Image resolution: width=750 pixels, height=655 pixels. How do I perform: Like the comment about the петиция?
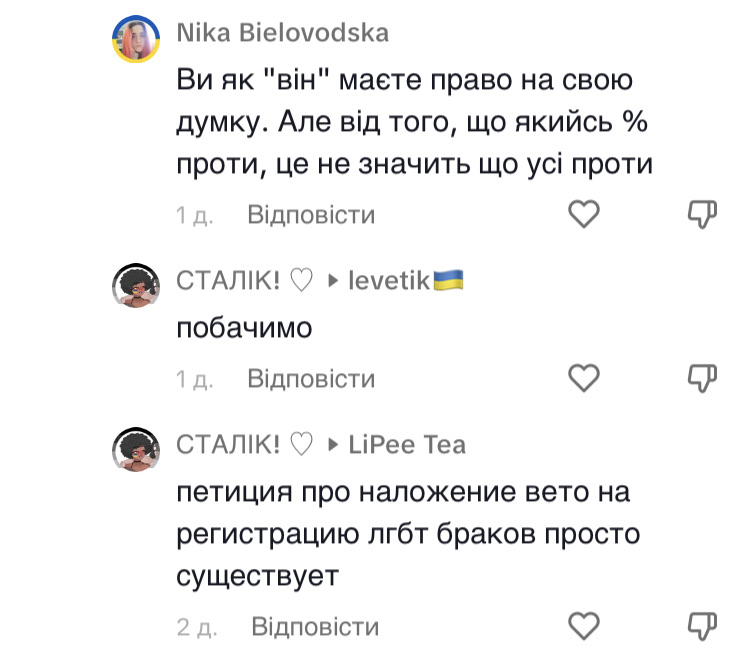click(x=583, y=626)
